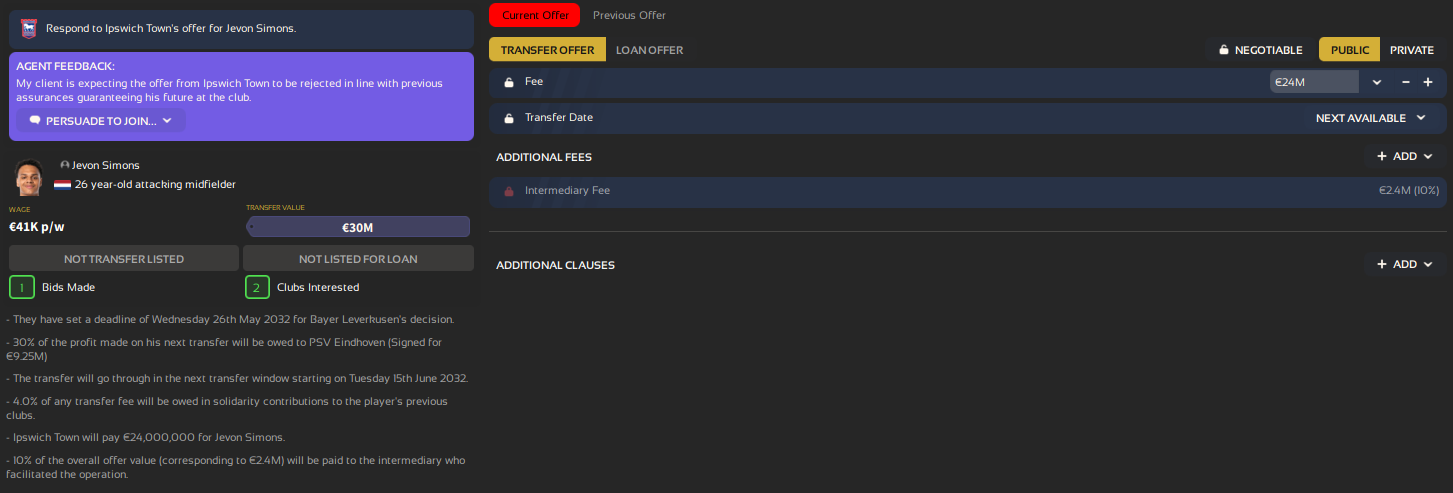Click the €30M transfer value bar
1453x493 pixels.
point(358,227)
